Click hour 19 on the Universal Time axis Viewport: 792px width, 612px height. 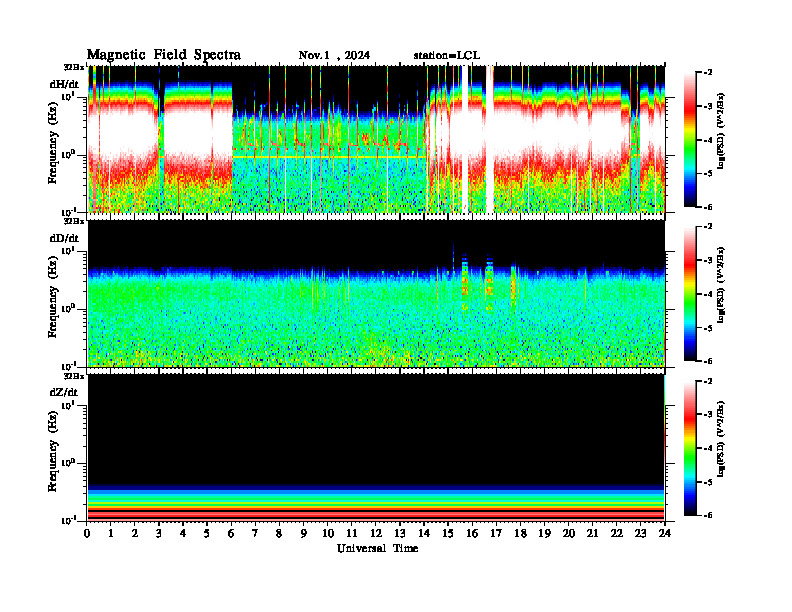pos(544,533)
